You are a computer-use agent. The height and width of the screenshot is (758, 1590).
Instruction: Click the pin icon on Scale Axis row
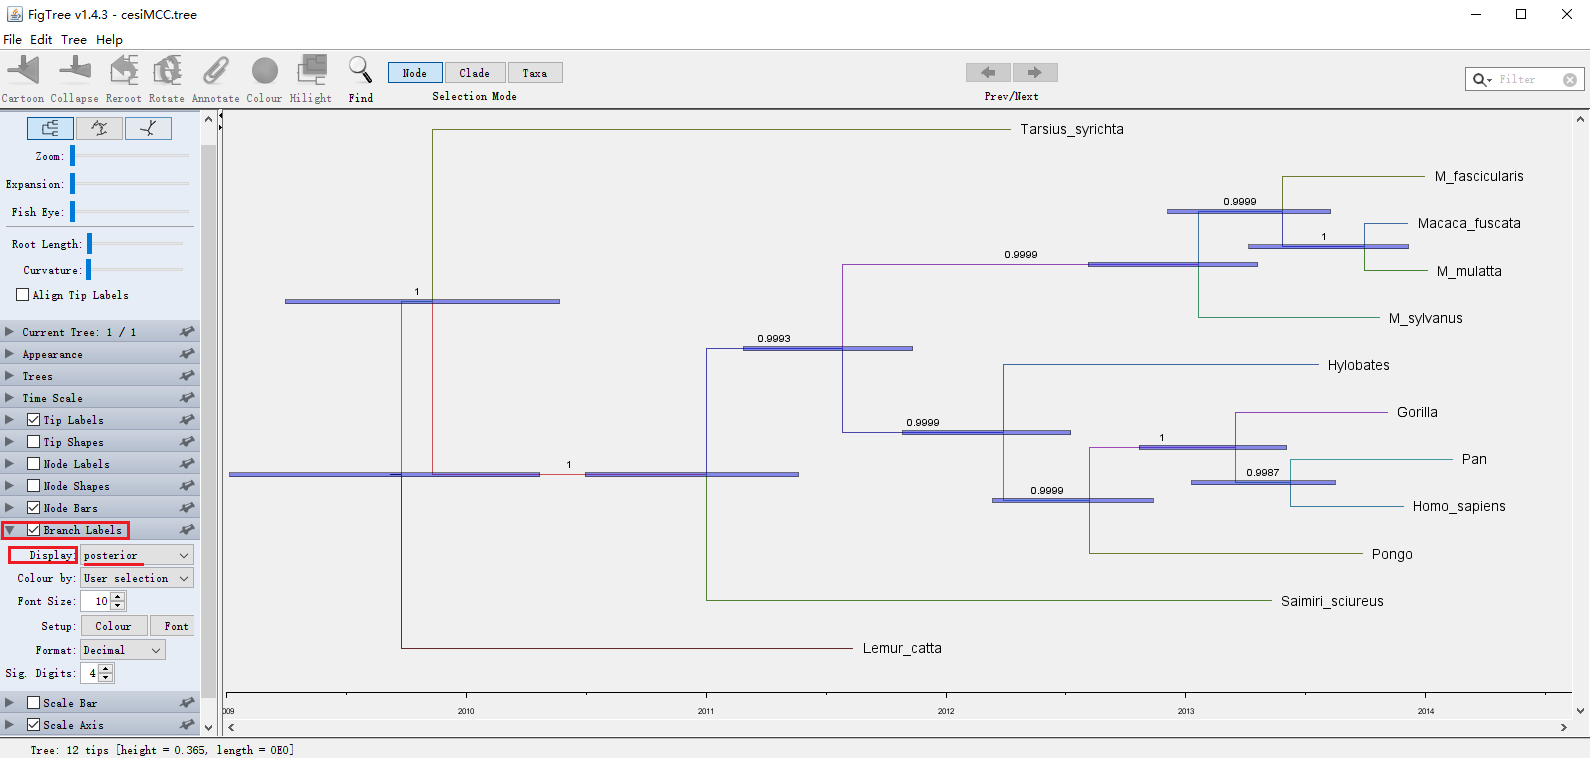(x=187, y=725)
